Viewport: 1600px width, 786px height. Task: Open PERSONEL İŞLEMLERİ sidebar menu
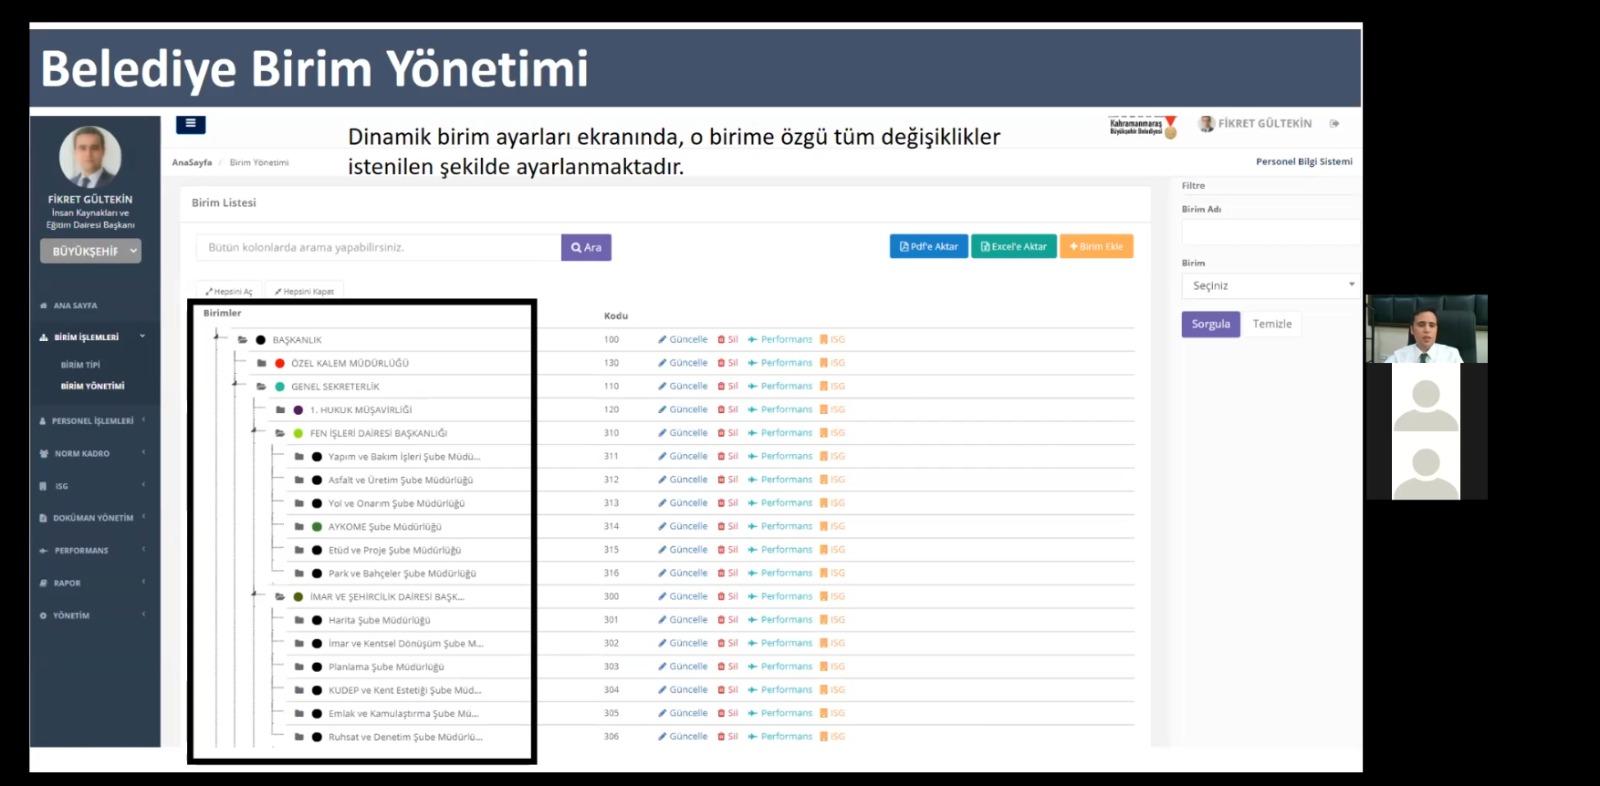click(92, 421)
